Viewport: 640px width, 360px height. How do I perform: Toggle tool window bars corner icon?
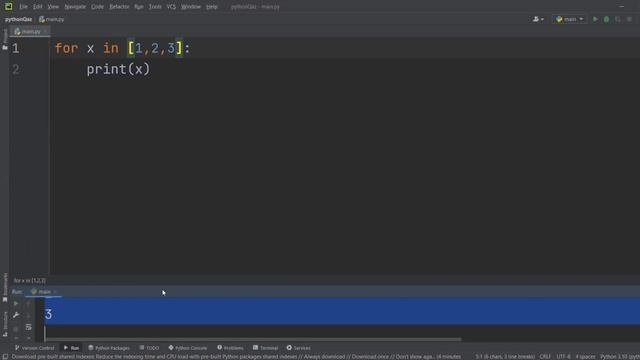[5, 357]
